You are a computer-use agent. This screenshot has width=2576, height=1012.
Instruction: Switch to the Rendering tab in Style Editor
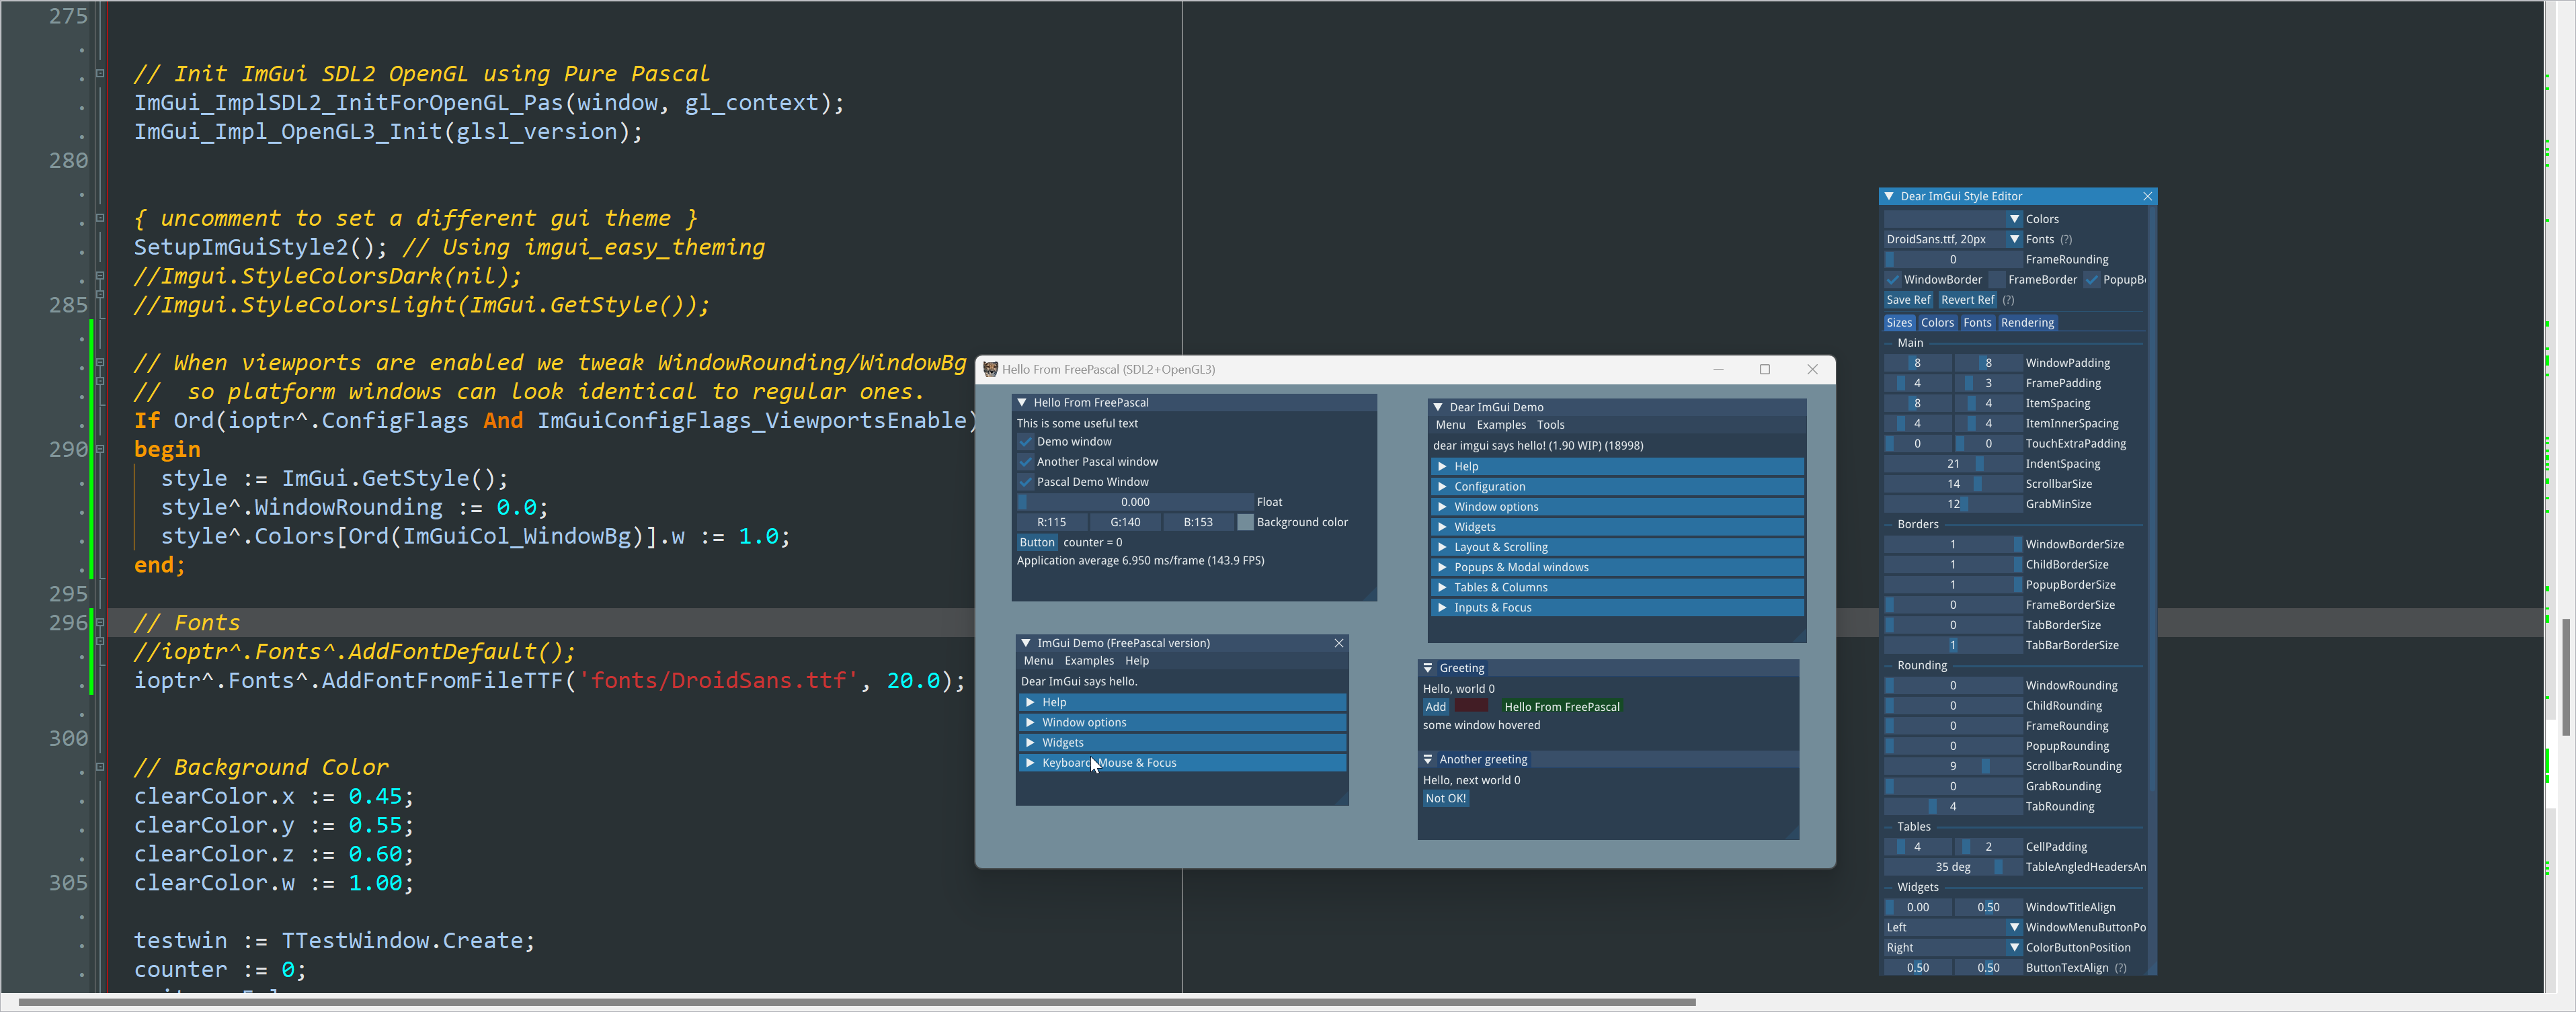[x=2027, y=323]
